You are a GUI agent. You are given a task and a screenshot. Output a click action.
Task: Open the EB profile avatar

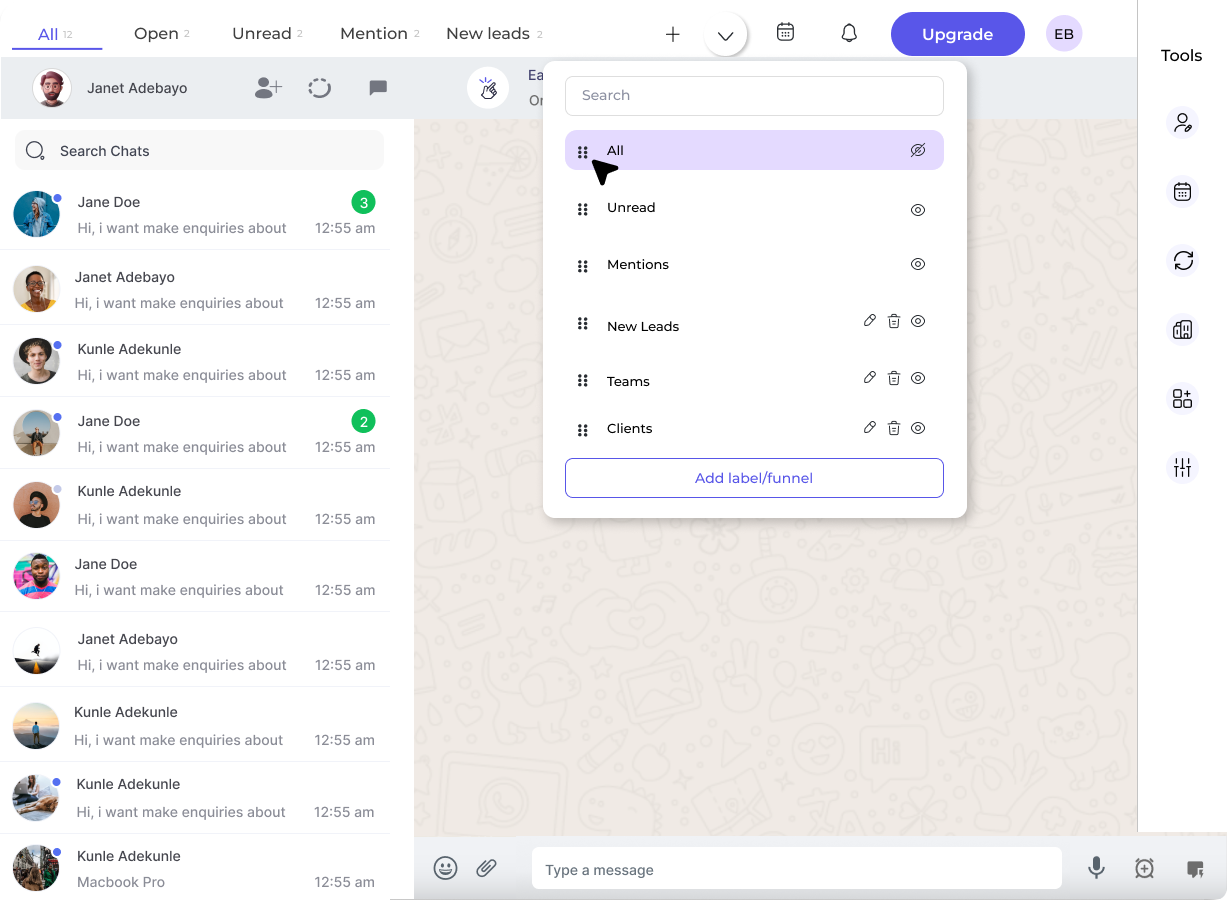(1064, 34)
